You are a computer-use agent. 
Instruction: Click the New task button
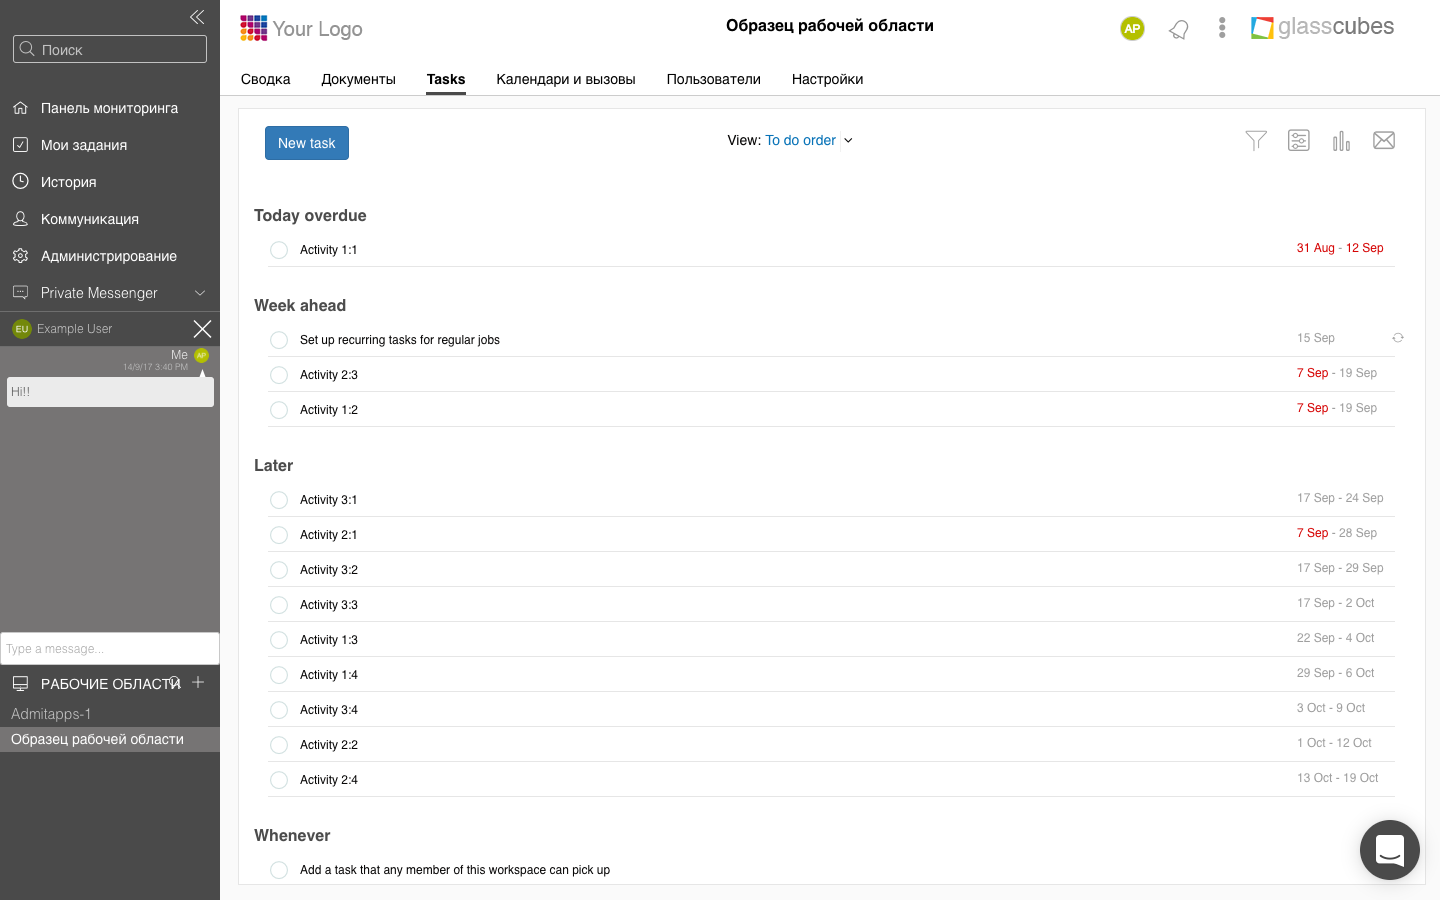tap(306, 143)
